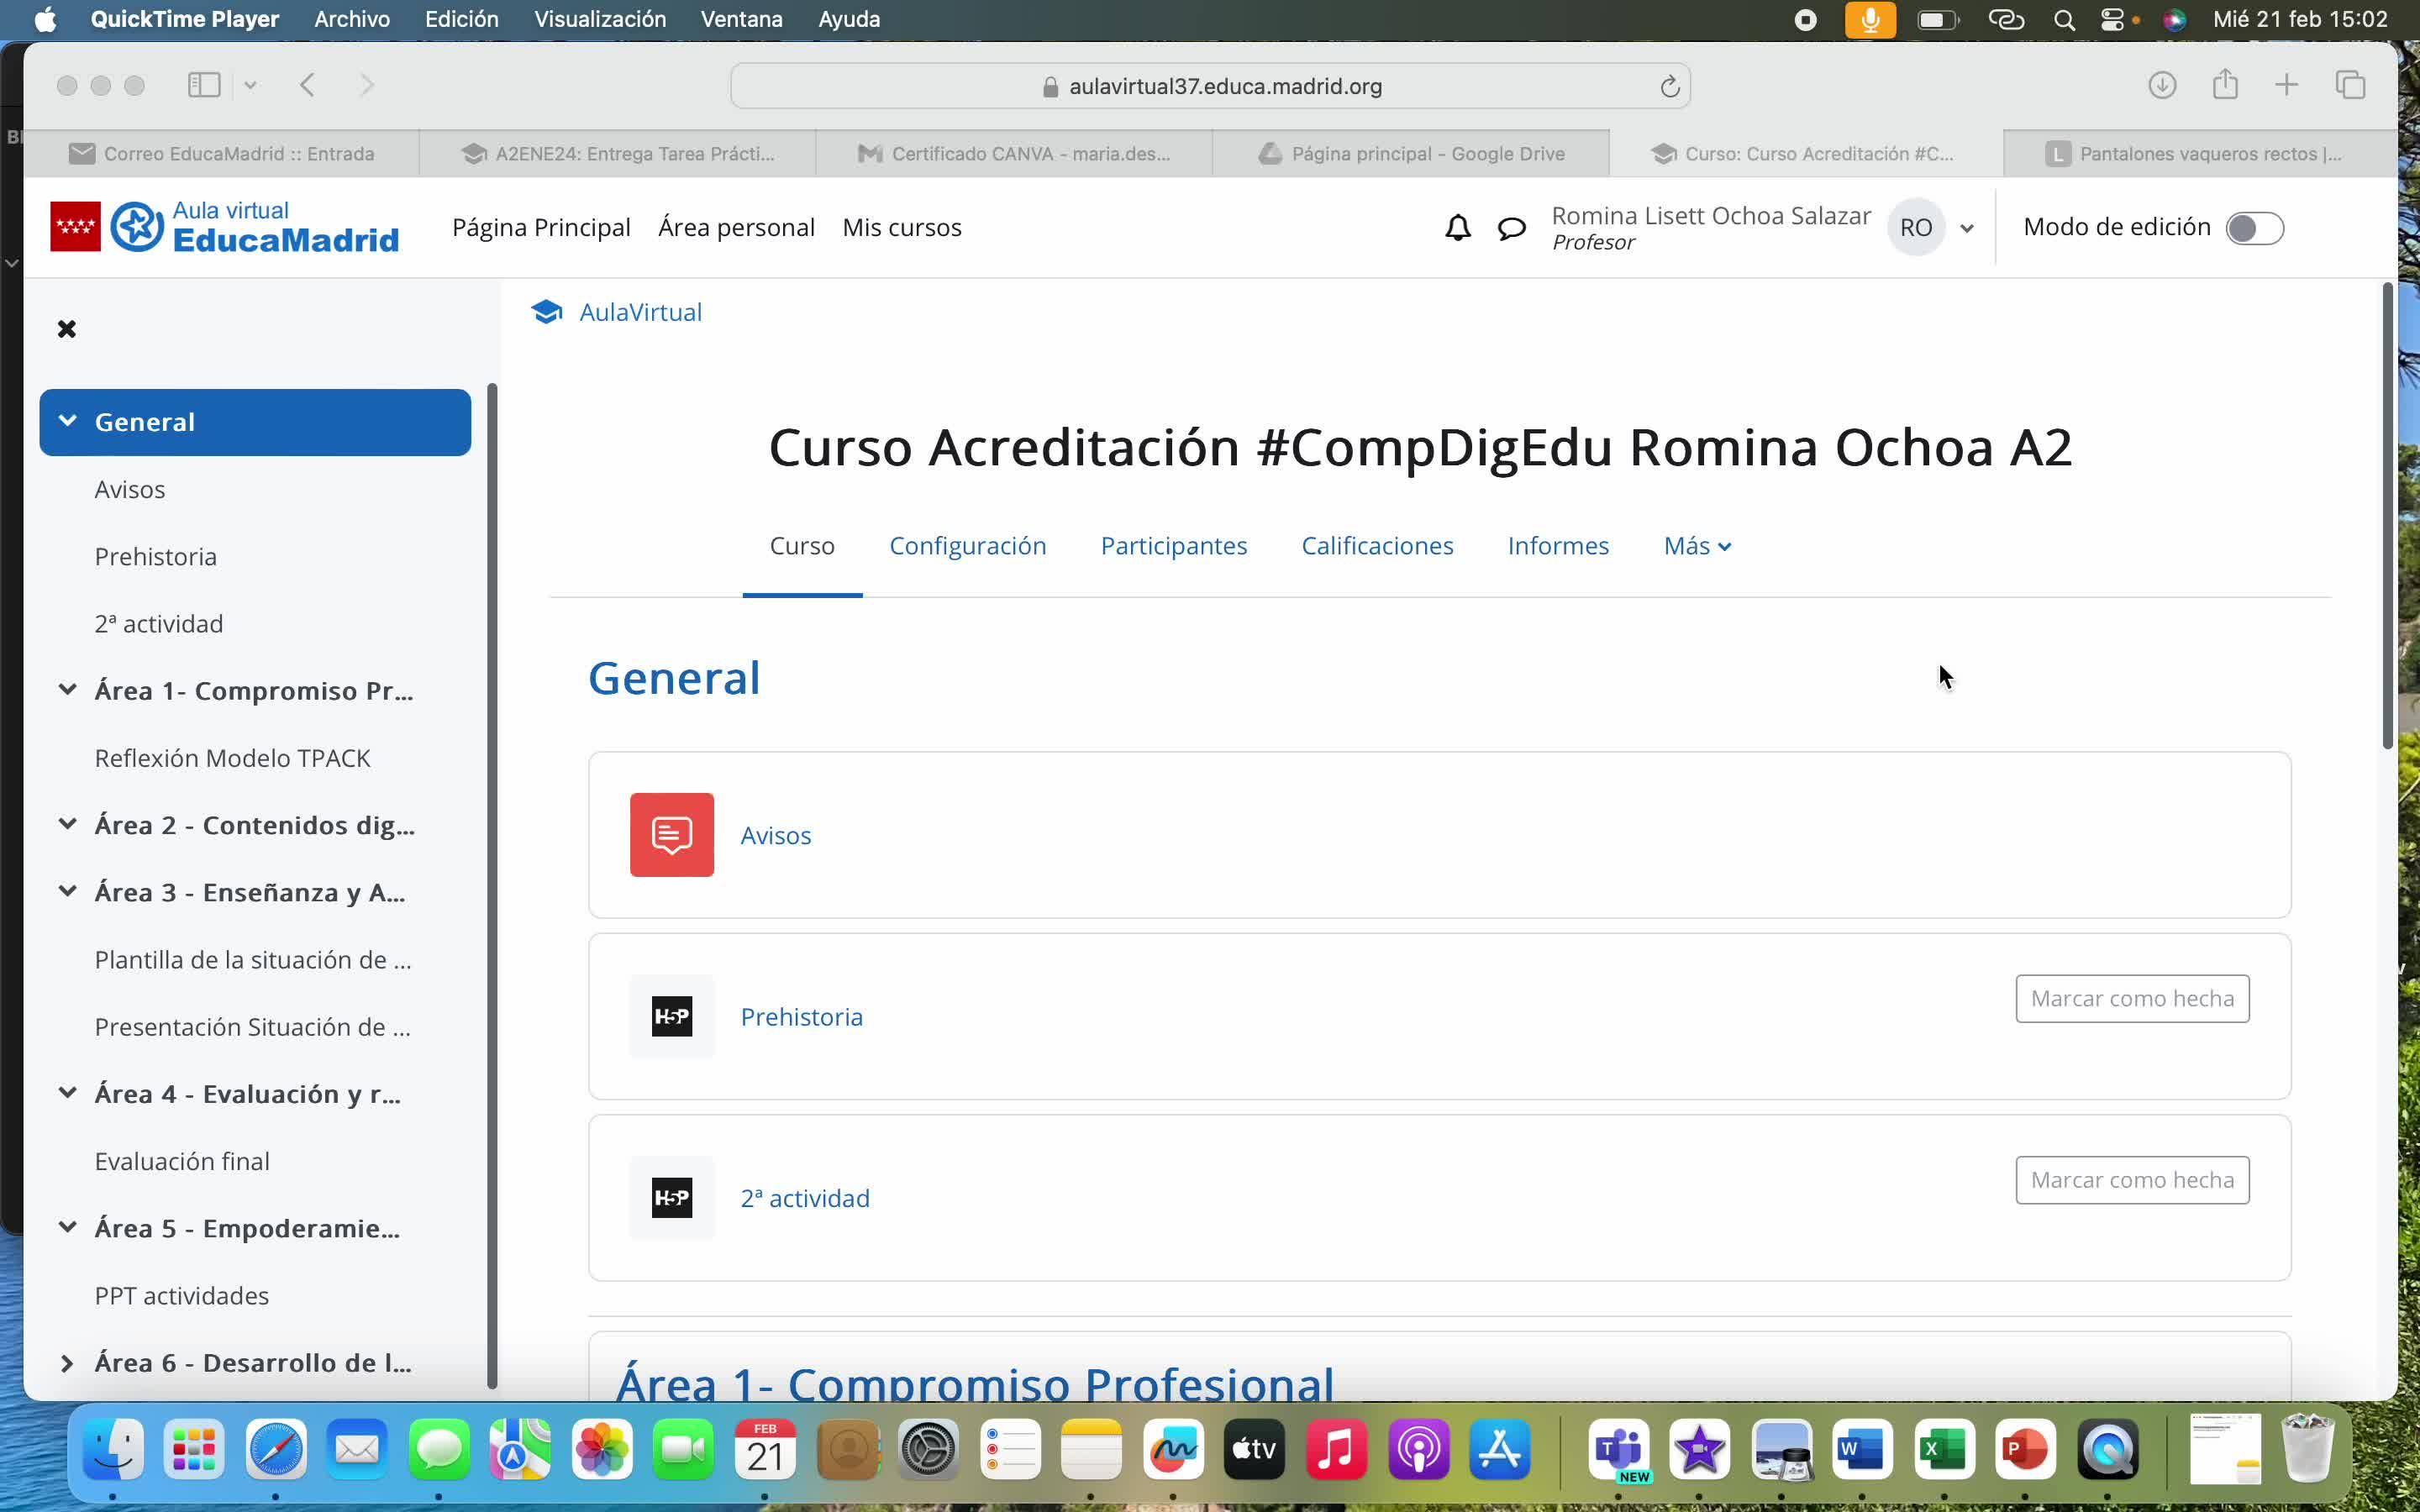The height and width of the screenshot is (1512, 2420).
Task: Open the messages chat bubble icon
Action: [1511, 228]
